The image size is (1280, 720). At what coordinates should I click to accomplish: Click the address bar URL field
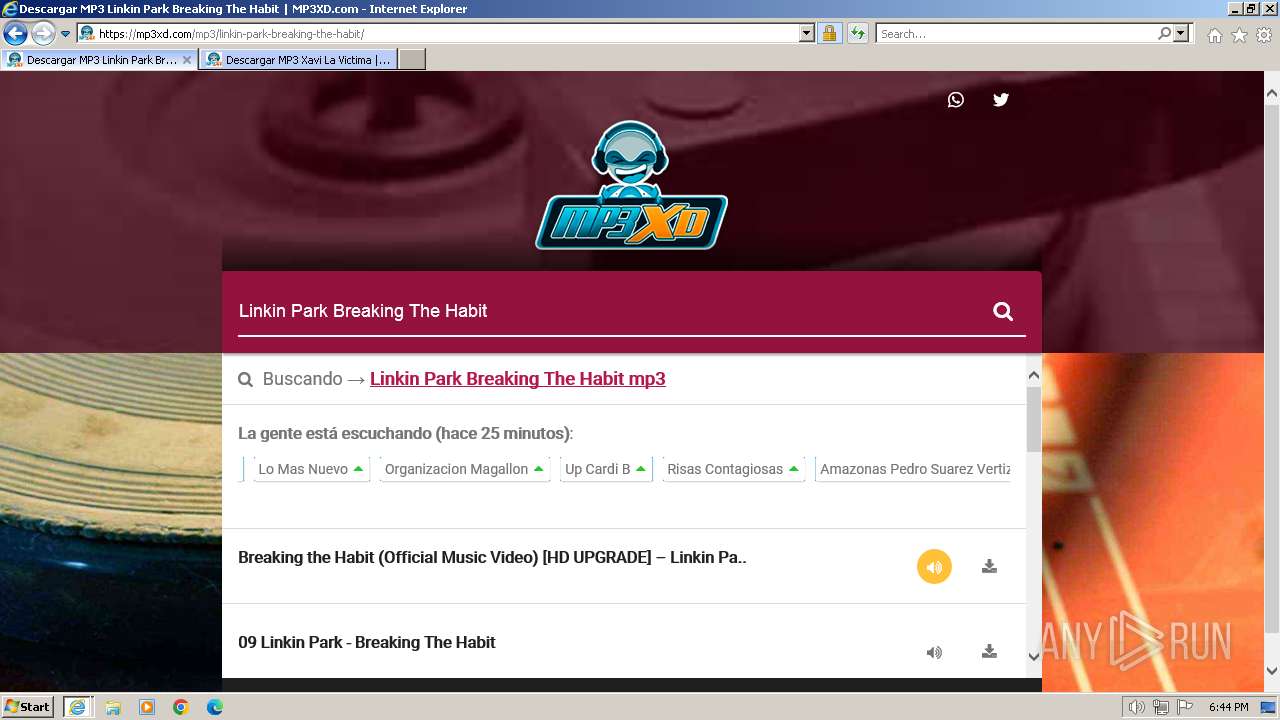(x=447, y=34)
